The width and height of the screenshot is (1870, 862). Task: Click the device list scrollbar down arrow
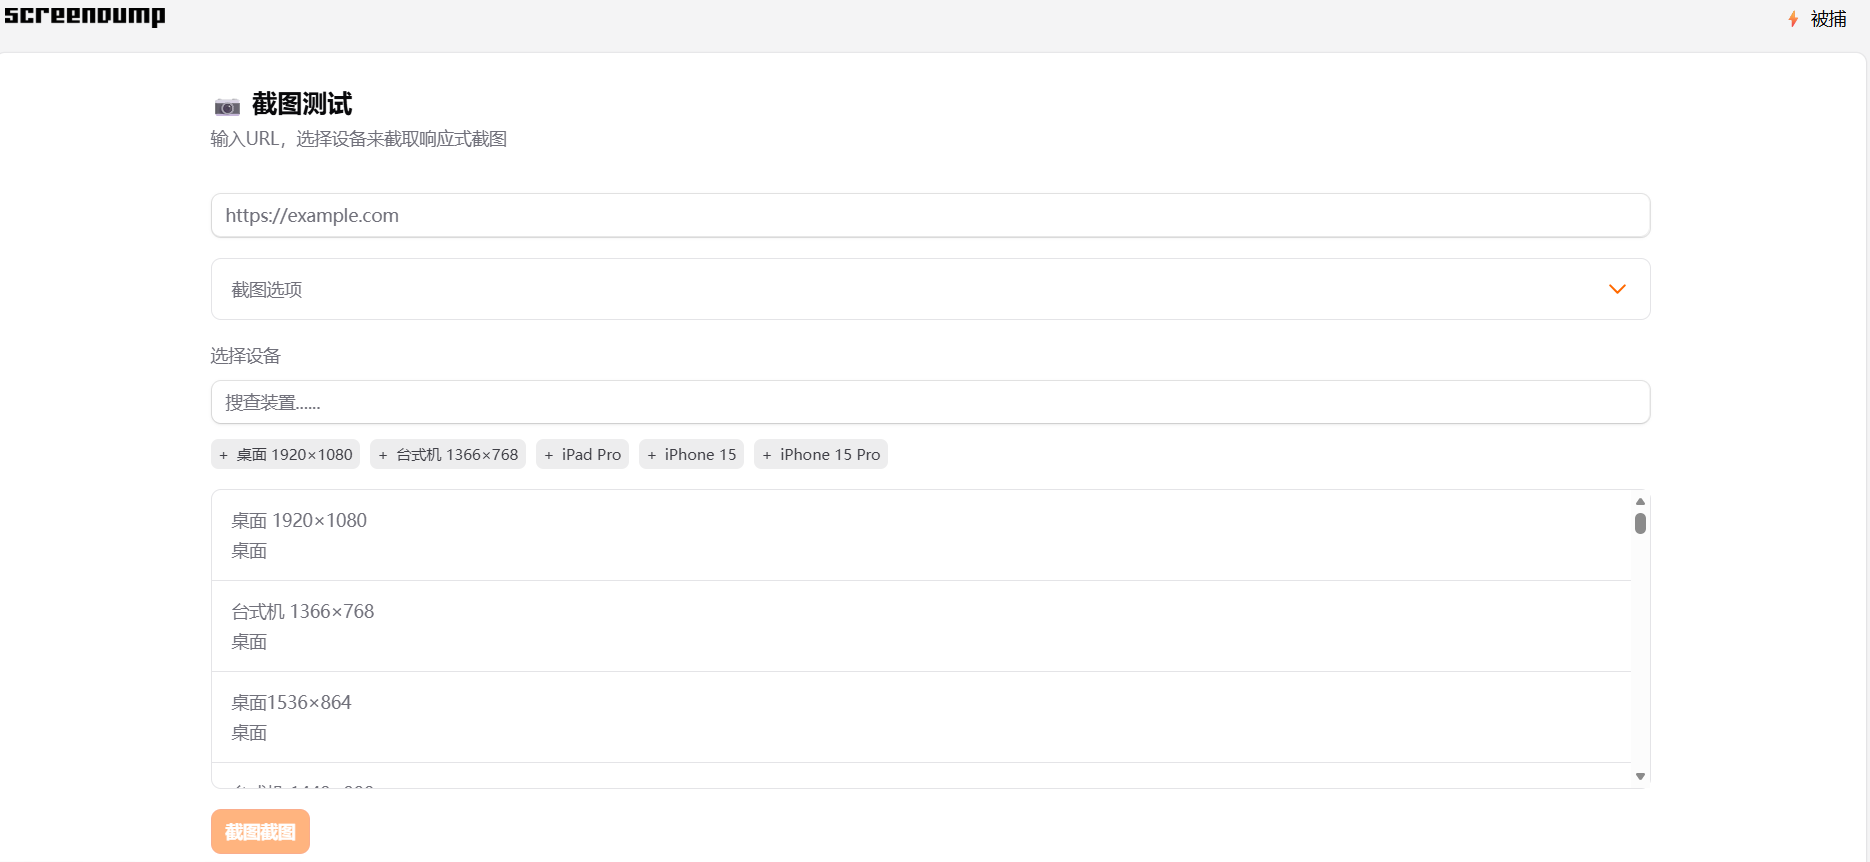click(x=1640, y=776)
